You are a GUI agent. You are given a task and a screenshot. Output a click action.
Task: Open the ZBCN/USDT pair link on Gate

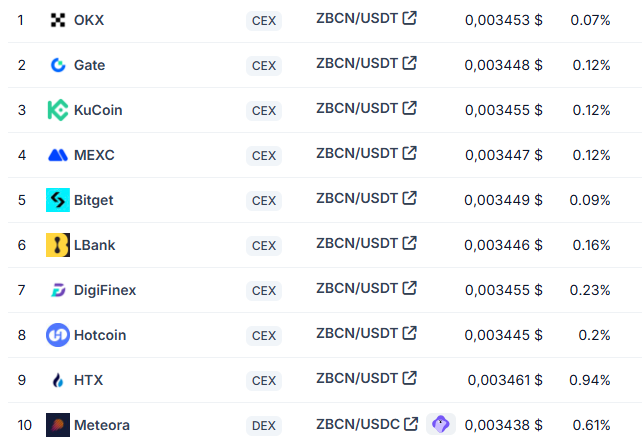pos(356,63)
